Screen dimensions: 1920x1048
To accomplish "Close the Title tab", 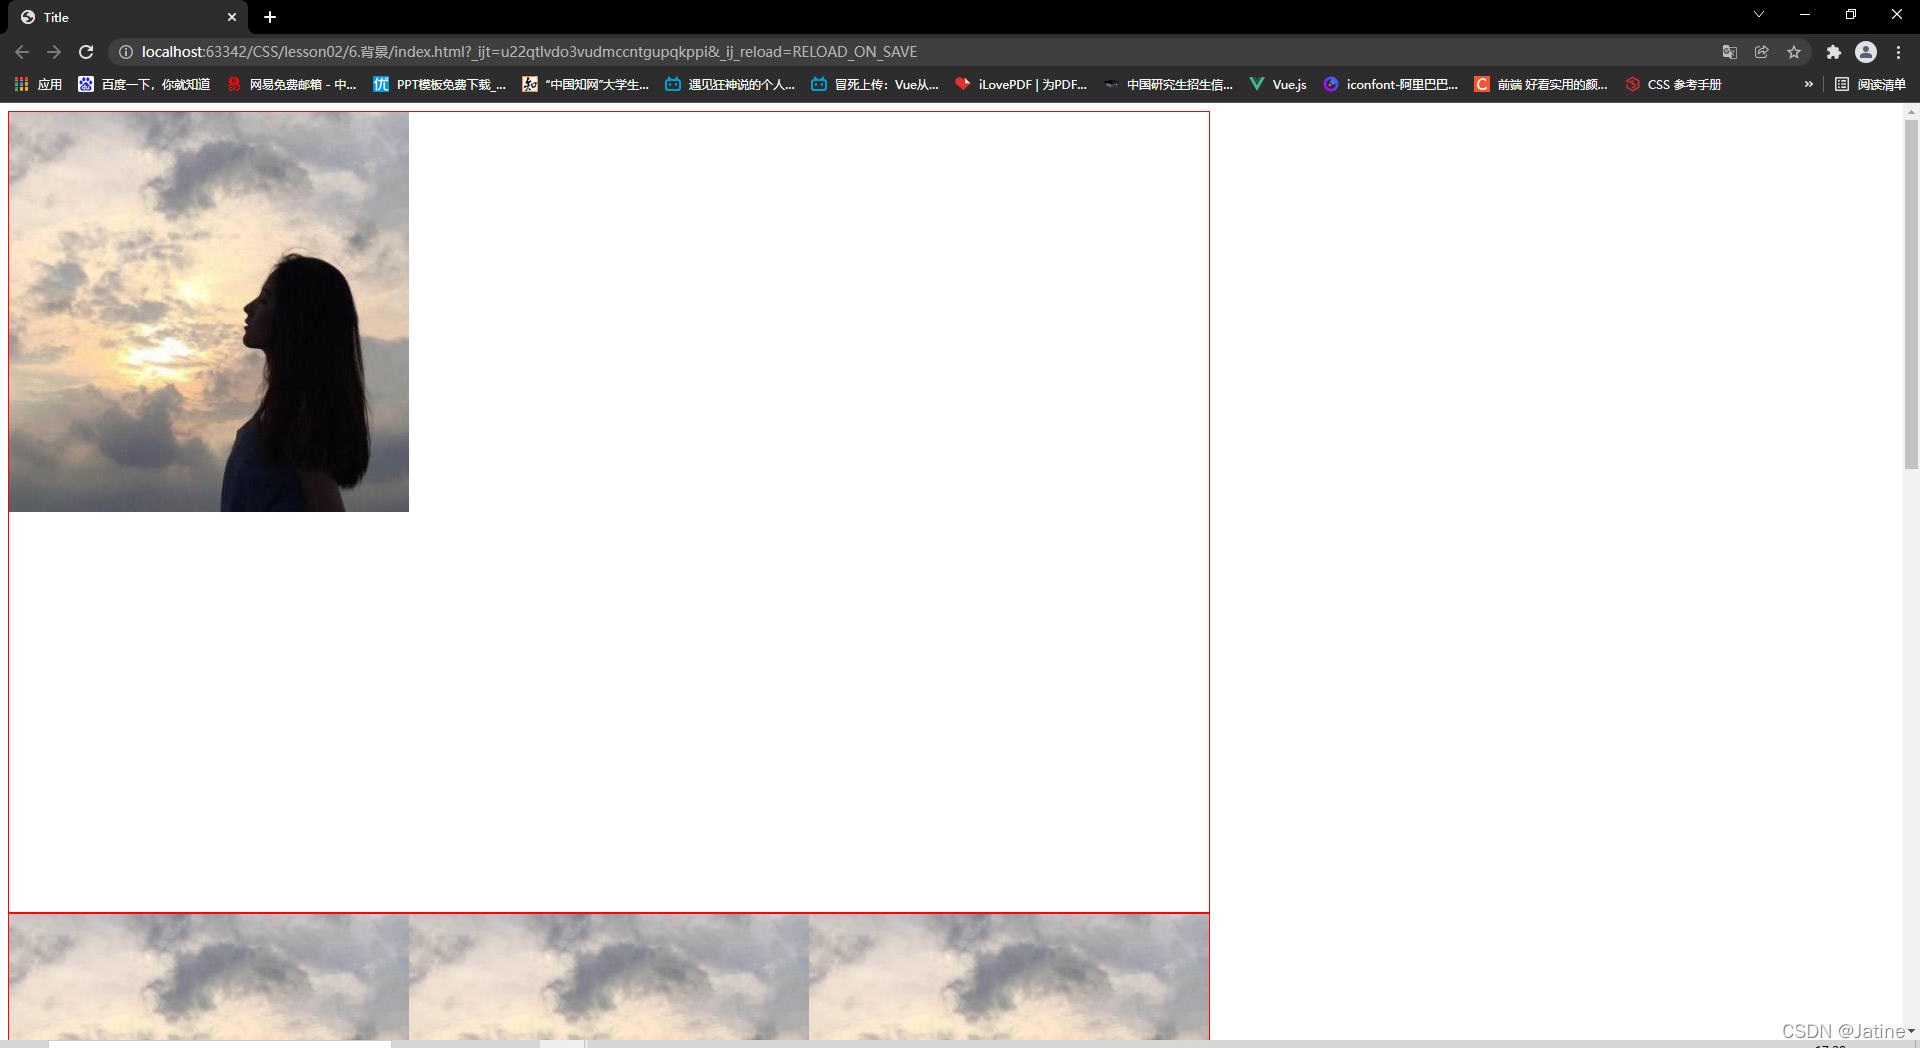I will pos(232,17).
